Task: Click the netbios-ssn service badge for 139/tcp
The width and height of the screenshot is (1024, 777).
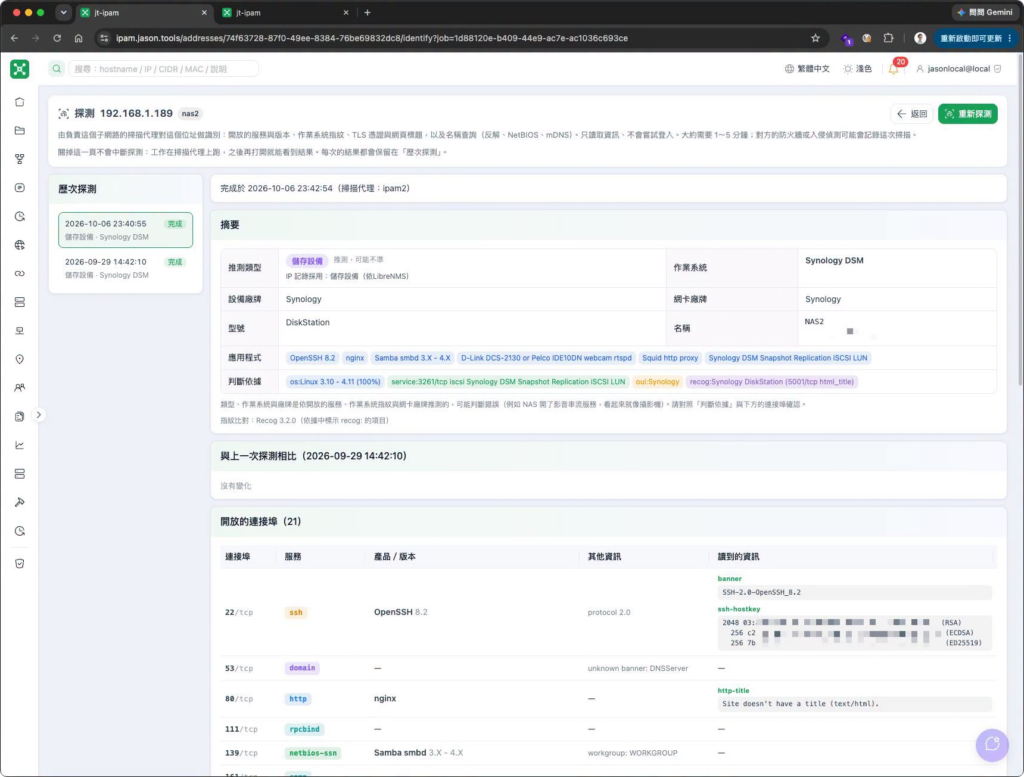Action: [x=313, y=753]
